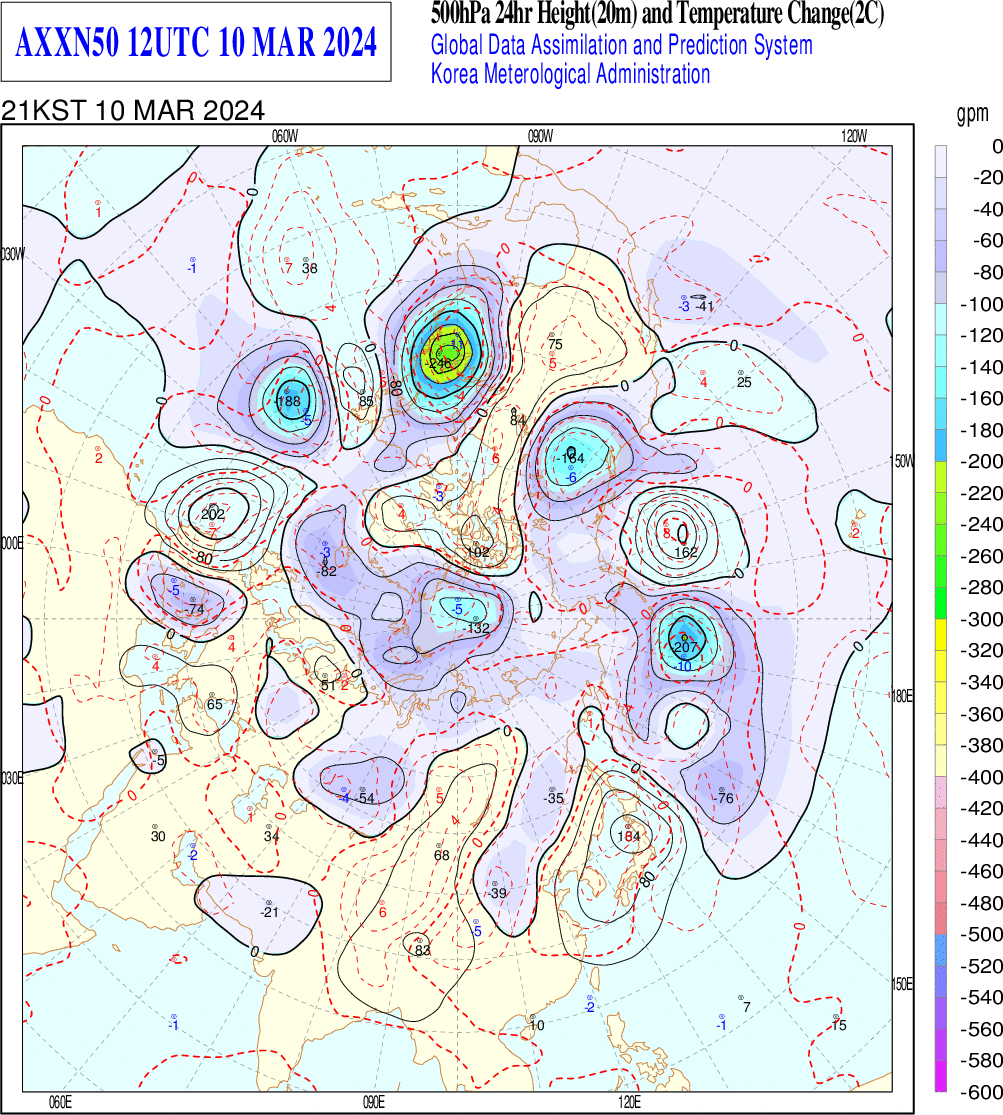The width and height of the screenshot is (1003, 1115).
Task: Click the -35 height change value
Action: [x=553, y=798]
